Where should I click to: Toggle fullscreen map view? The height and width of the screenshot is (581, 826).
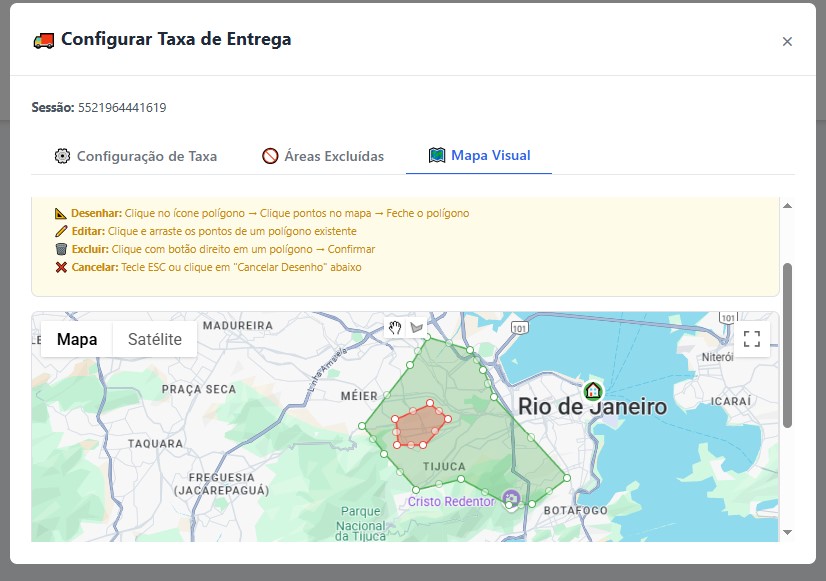click(x=752, y=338)
